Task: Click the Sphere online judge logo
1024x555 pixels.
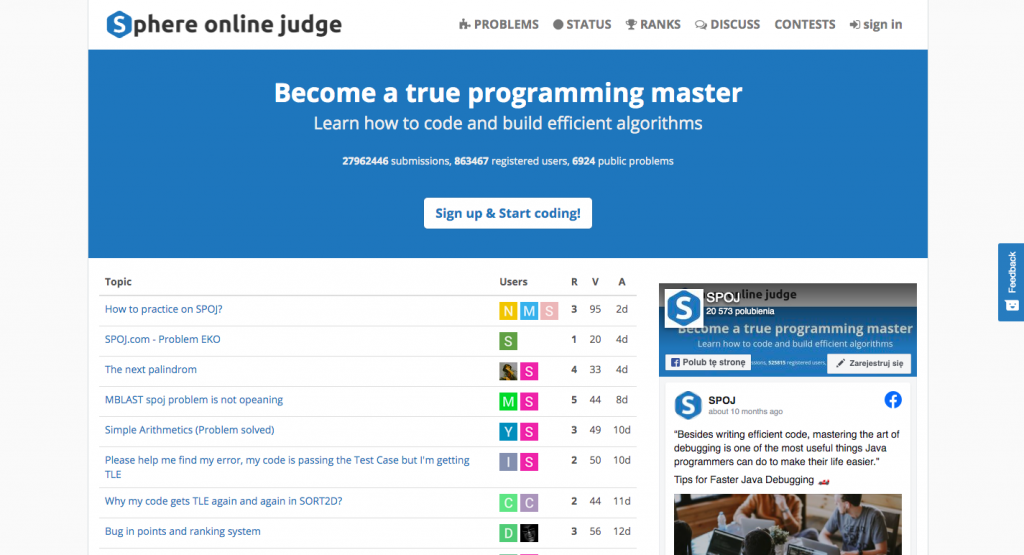Action: coord(224,24)
